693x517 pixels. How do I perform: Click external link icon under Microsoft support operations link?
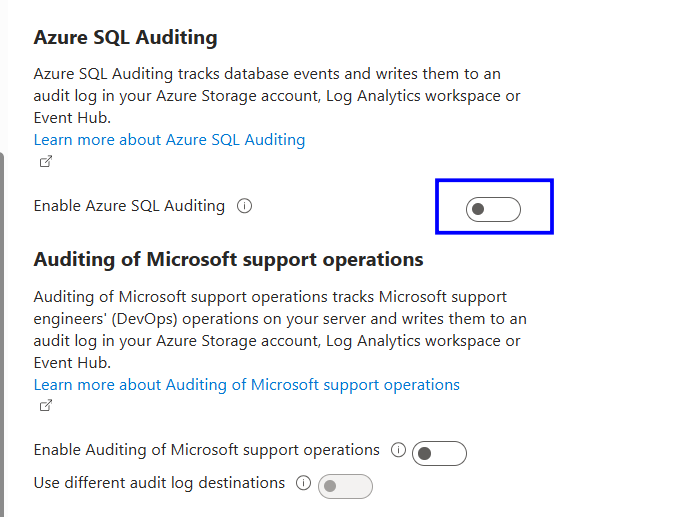coord(46,405)
